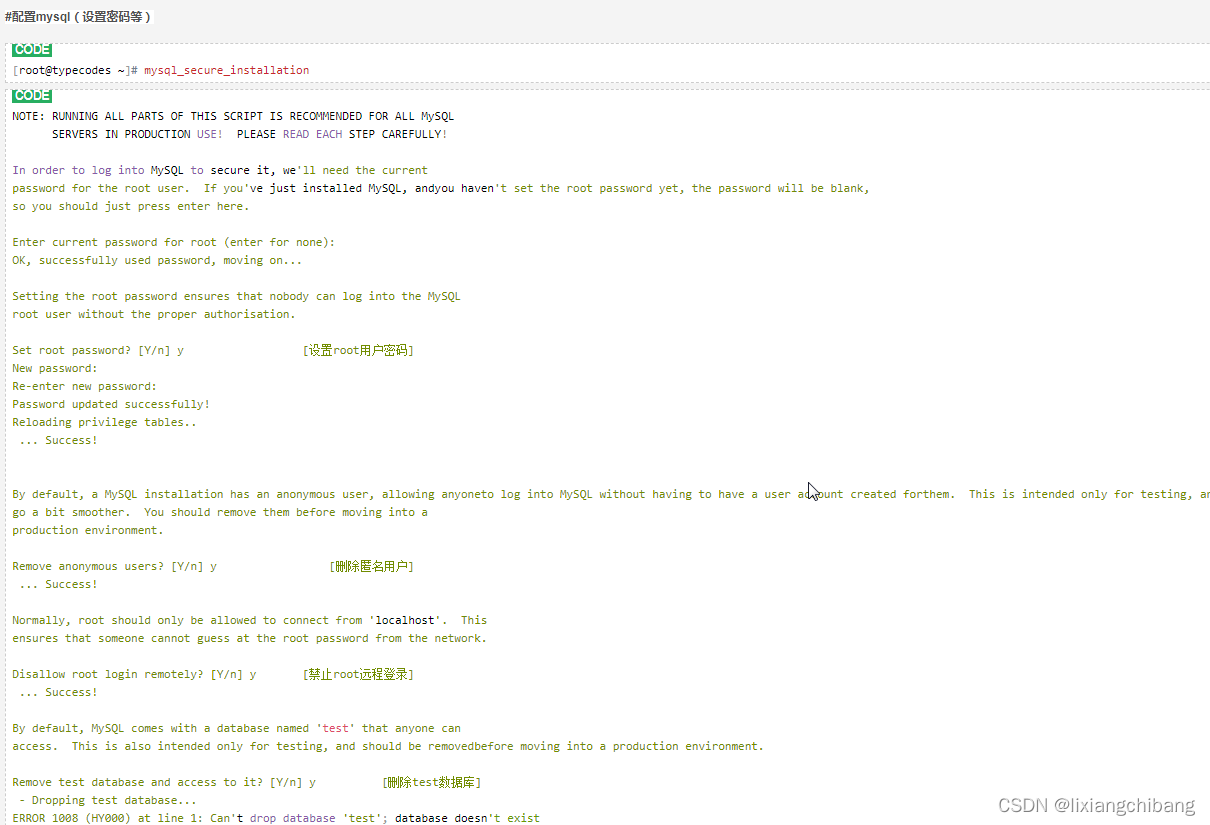
Task: Click the 'ERROR 1008 (HY000)' line
Action: tap(276, 818)
